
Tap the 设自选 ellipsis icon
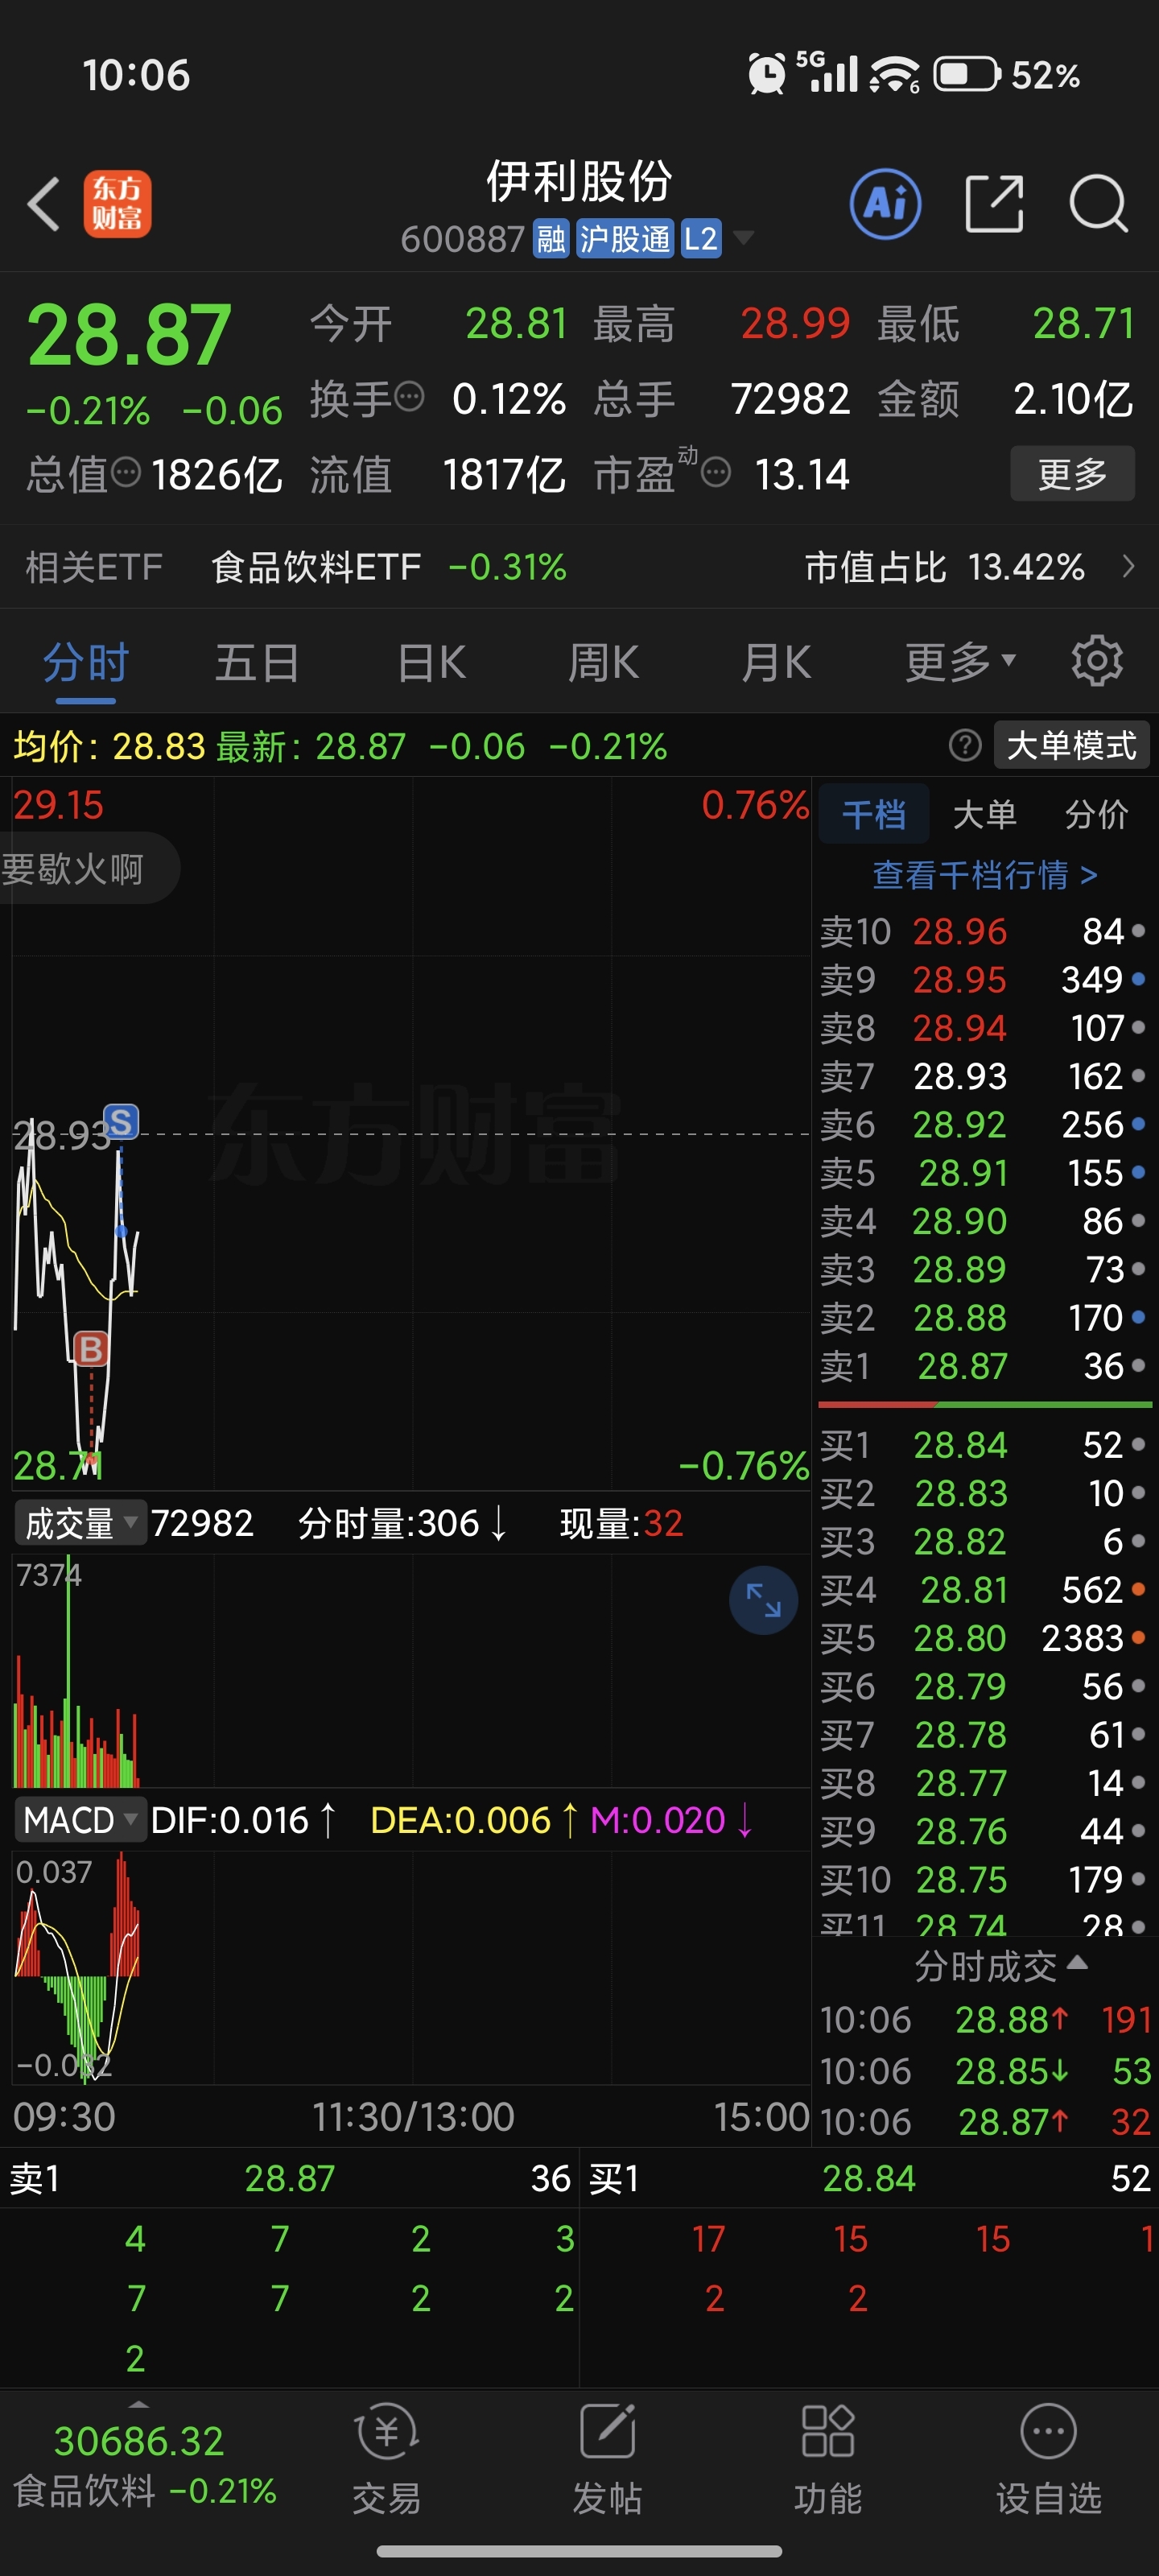[1048, 2431]
